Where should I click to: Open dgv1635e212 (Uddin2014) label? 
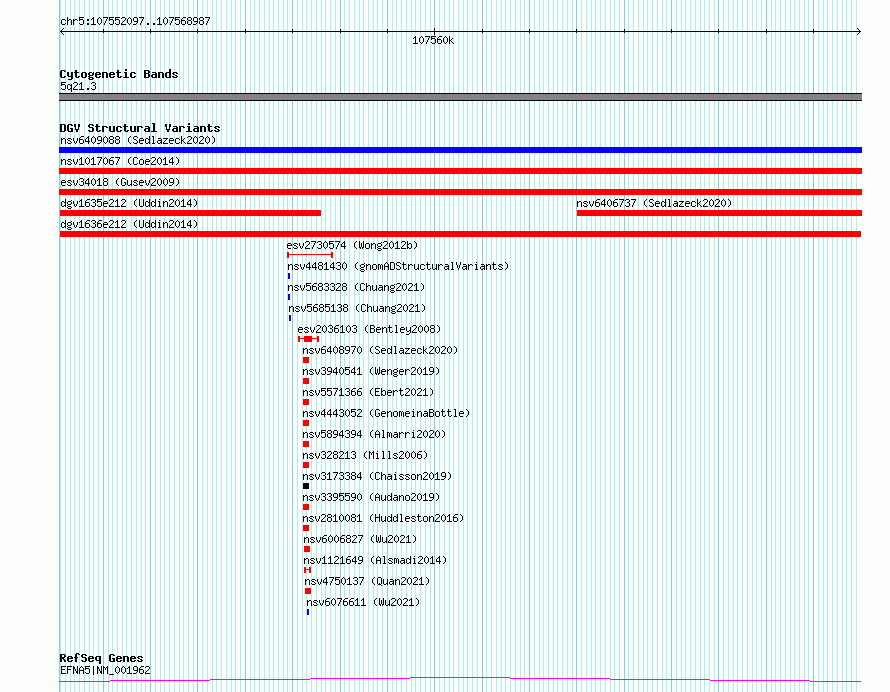(129, 203)
